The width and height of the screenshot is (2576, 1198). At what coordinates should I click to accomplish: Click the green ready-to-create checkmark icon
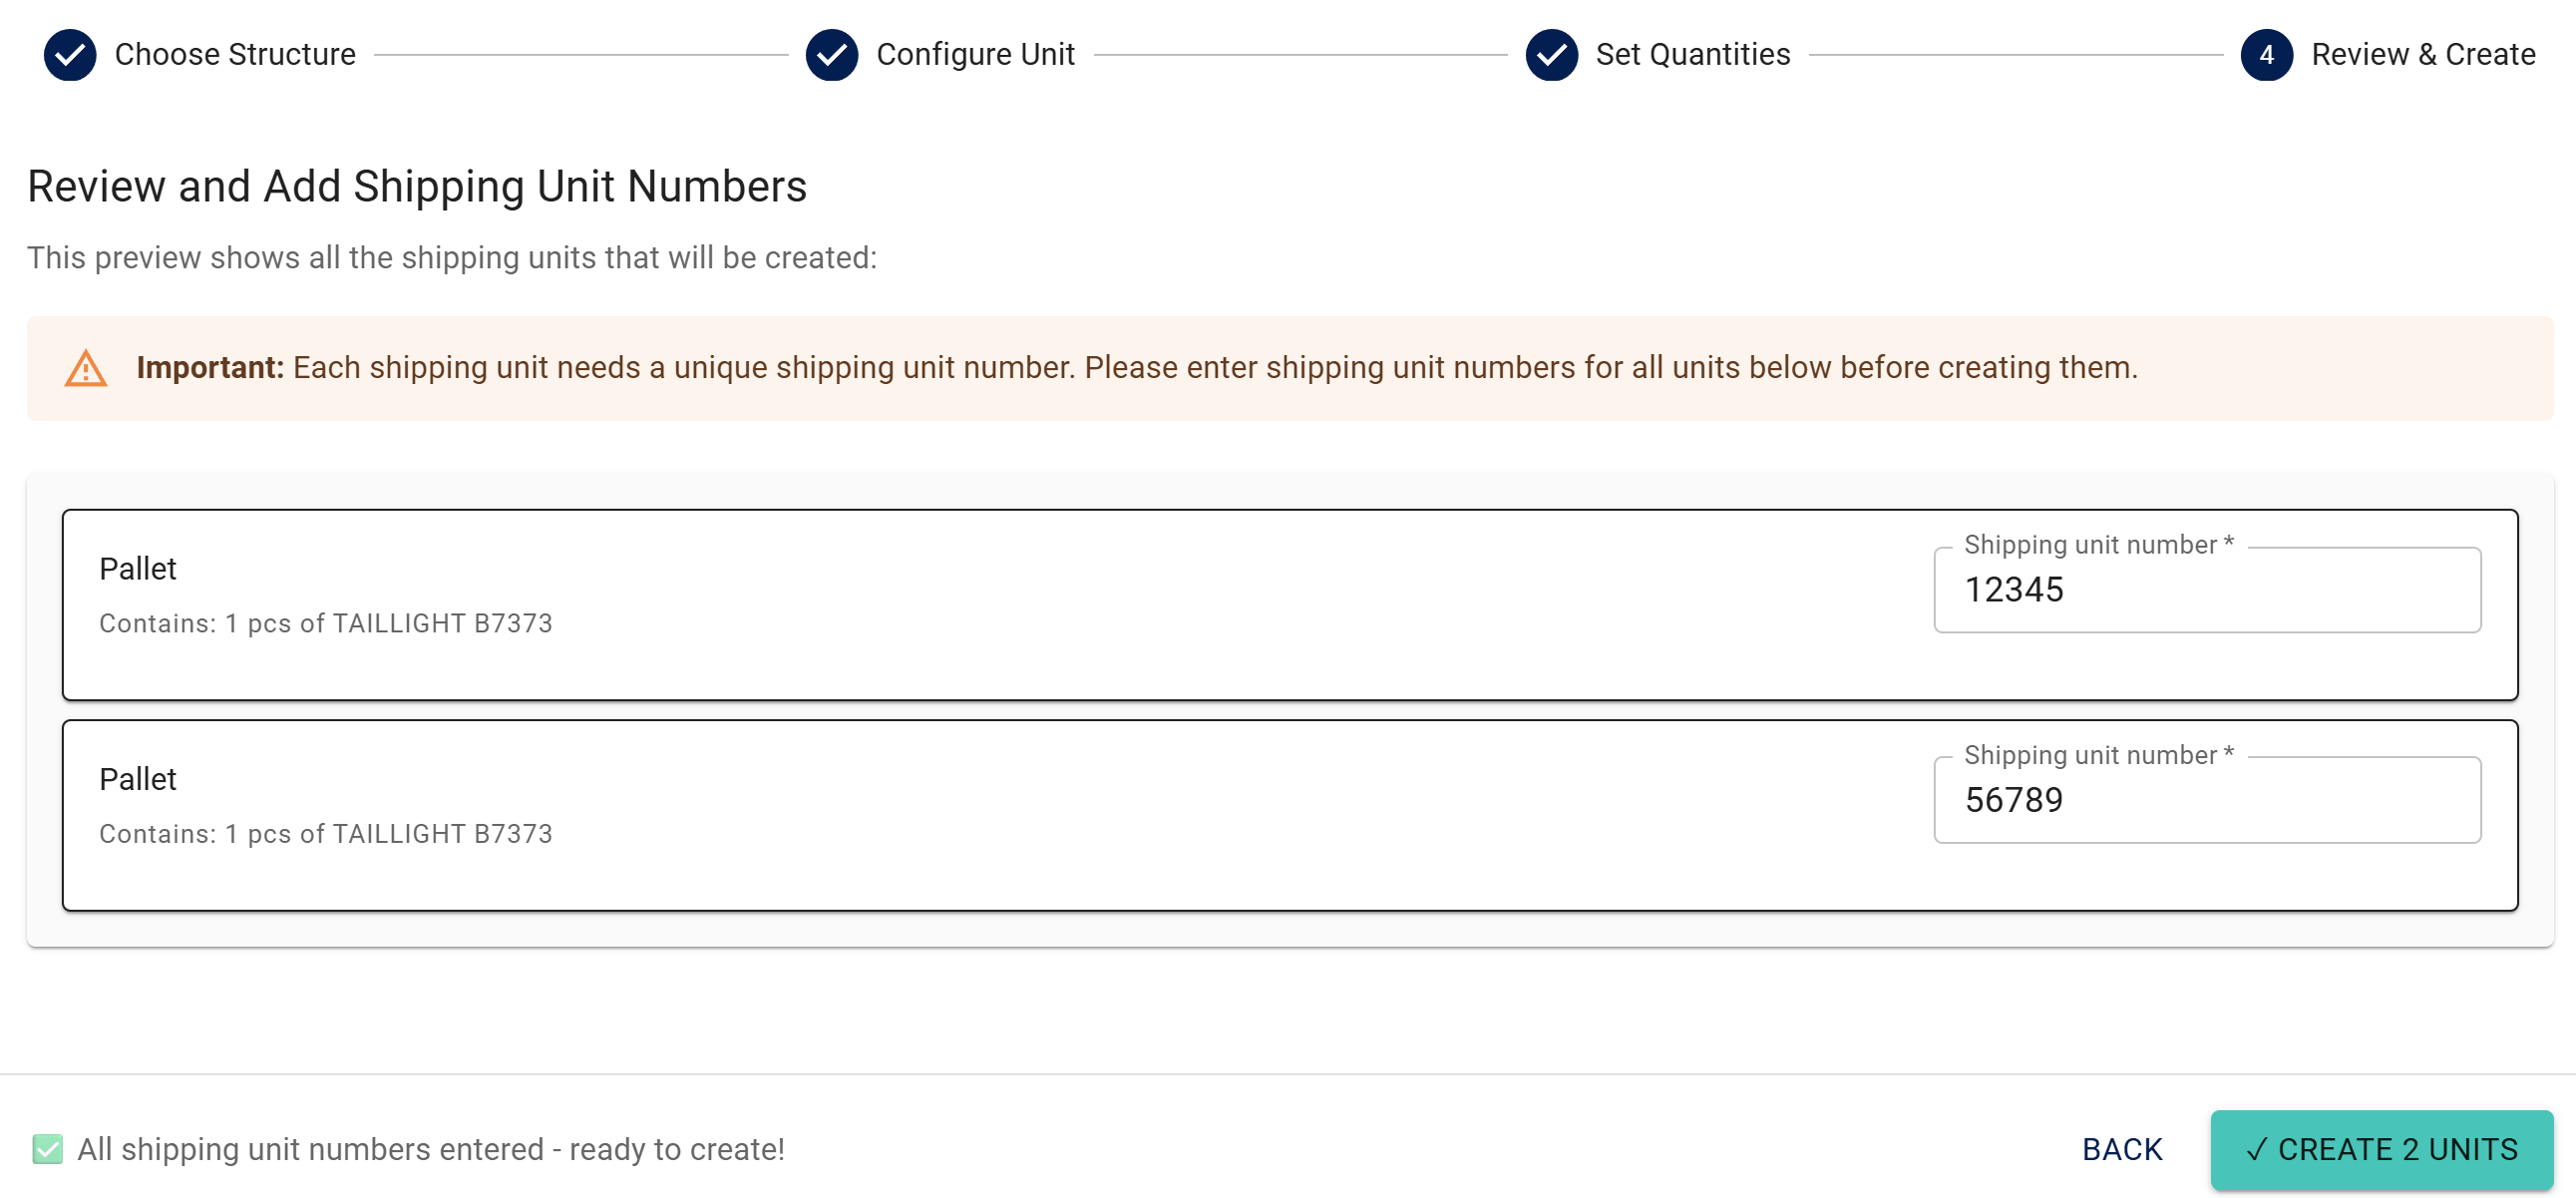(x=47, y=1149)
